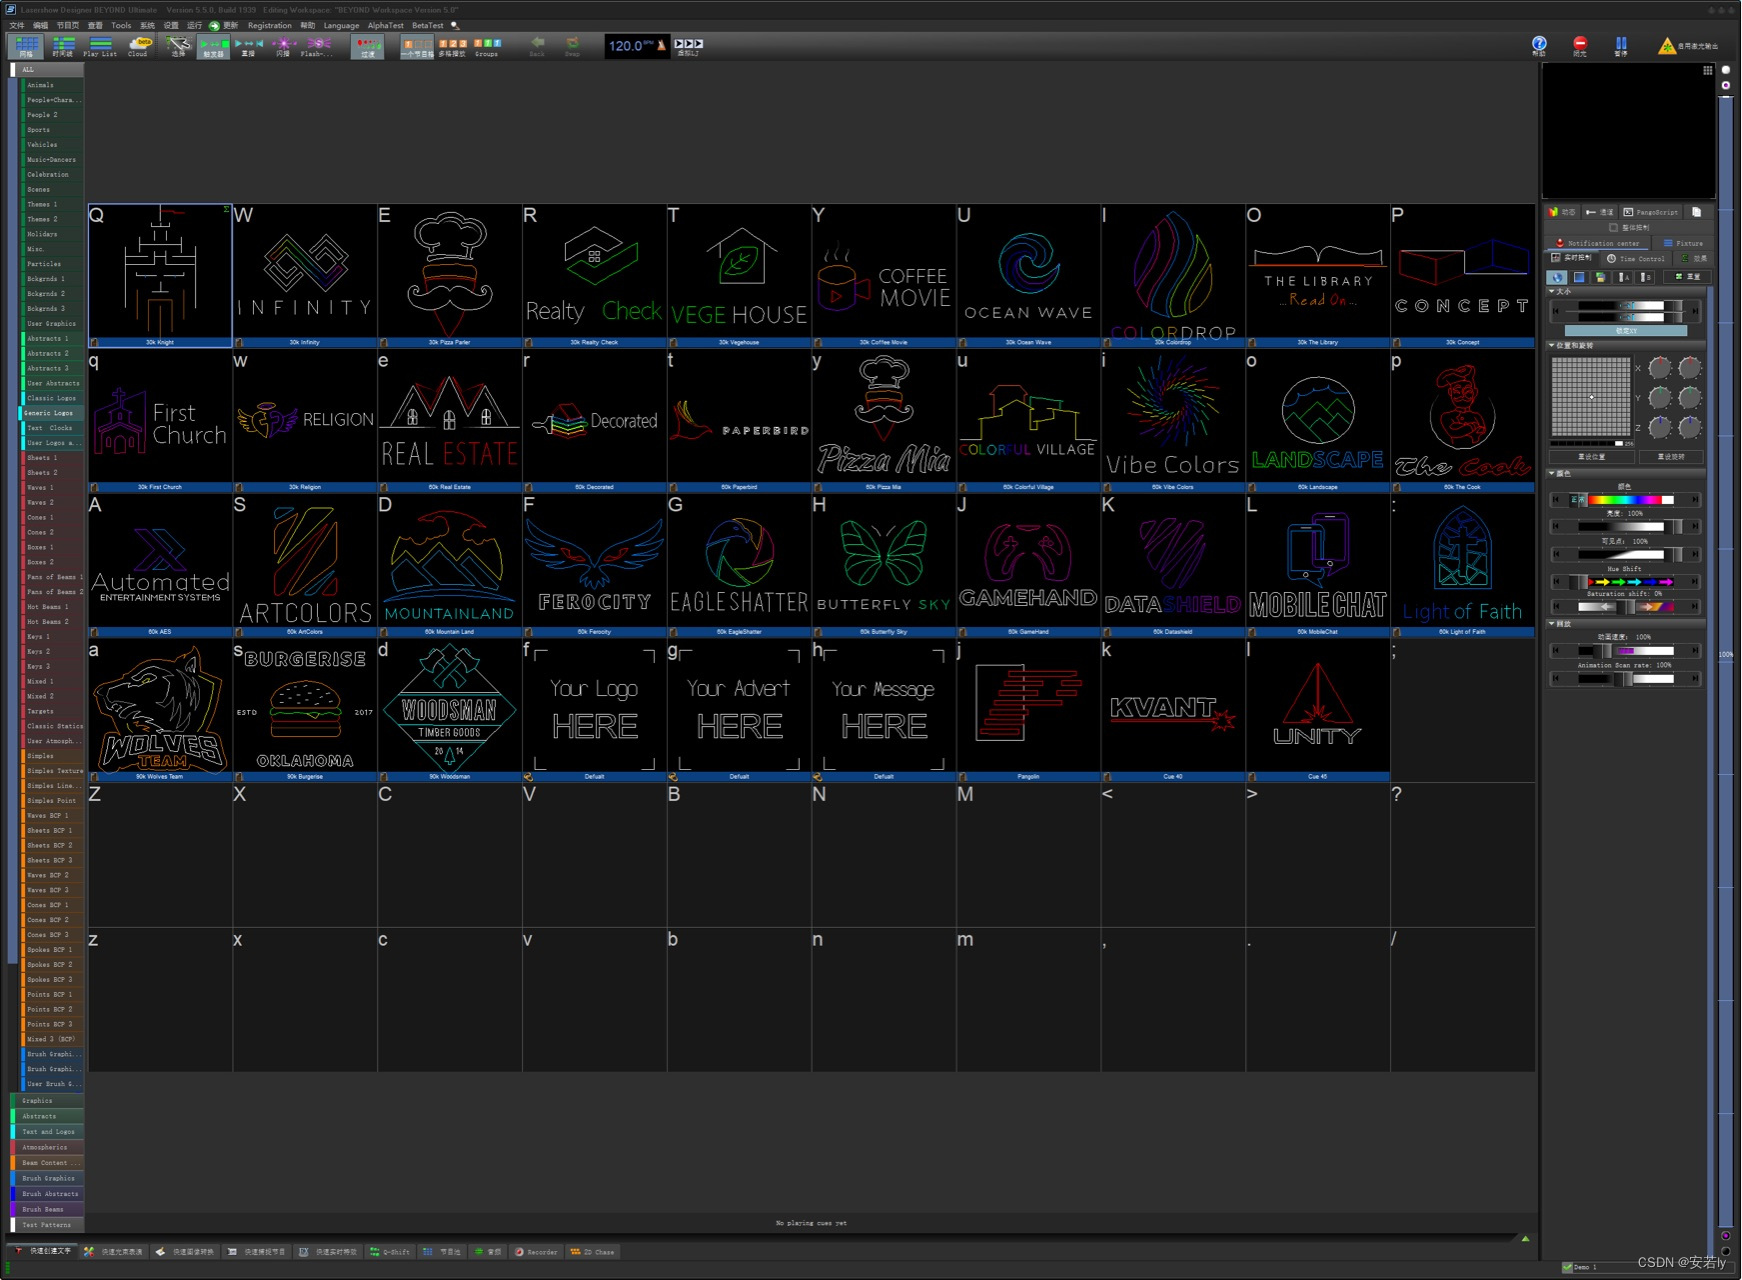Viewport: 1742px width, 1280px height.
Task: Open the Q-Shift bottom tab
Action: (x=390, y=1251)
